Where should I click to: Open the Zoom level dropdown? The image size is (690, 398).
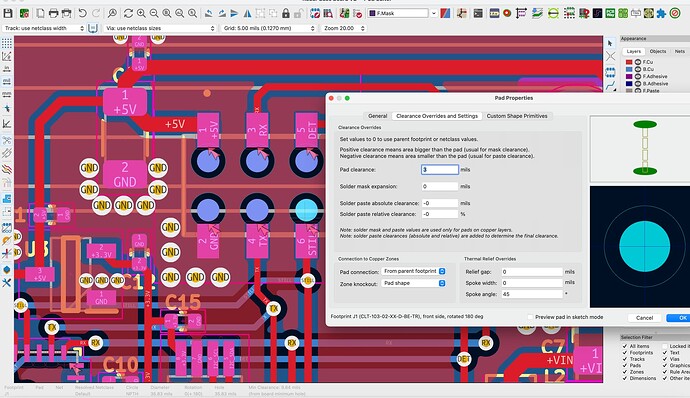pos(344,28)
